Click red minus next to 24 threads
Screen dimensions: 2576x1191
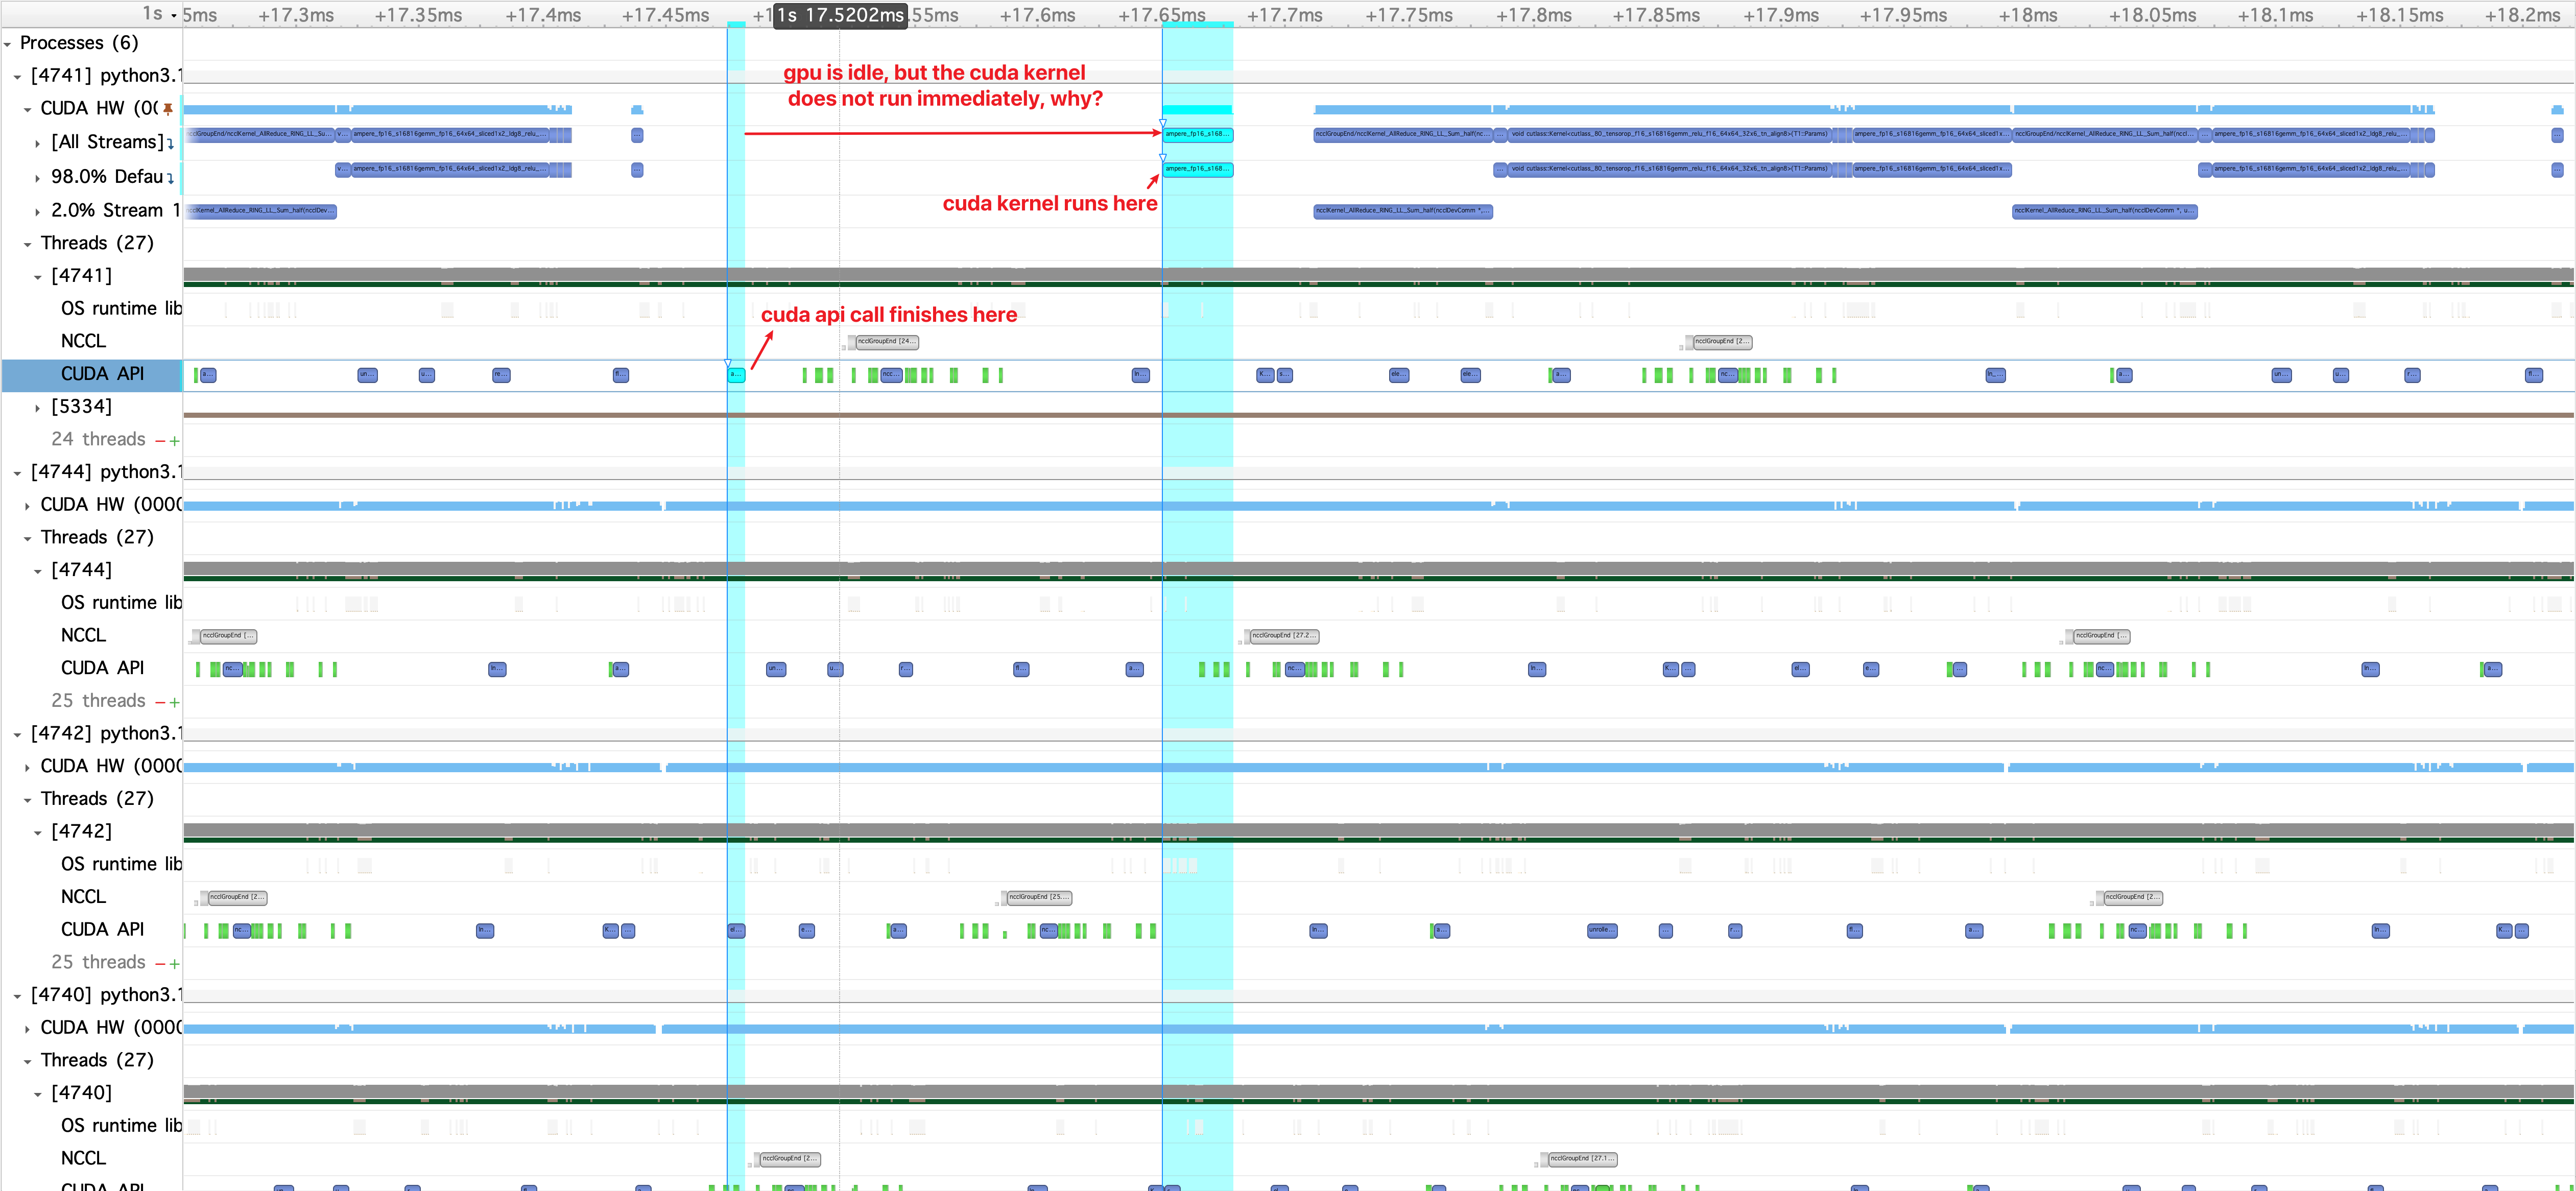tap(160, 440)
